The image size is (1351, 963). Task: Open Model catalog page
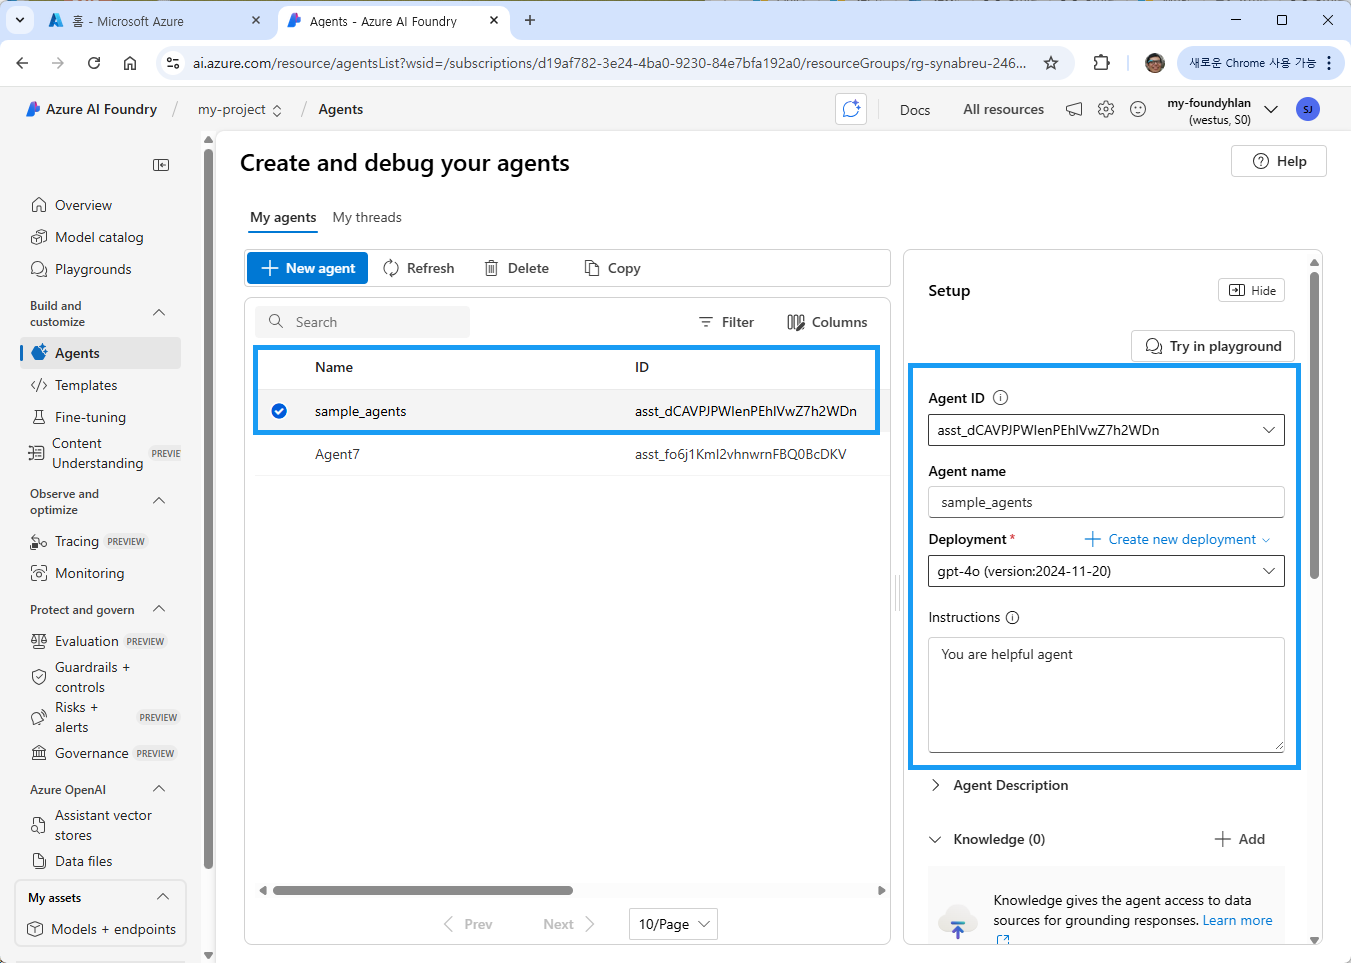click(x=100, y=237)
